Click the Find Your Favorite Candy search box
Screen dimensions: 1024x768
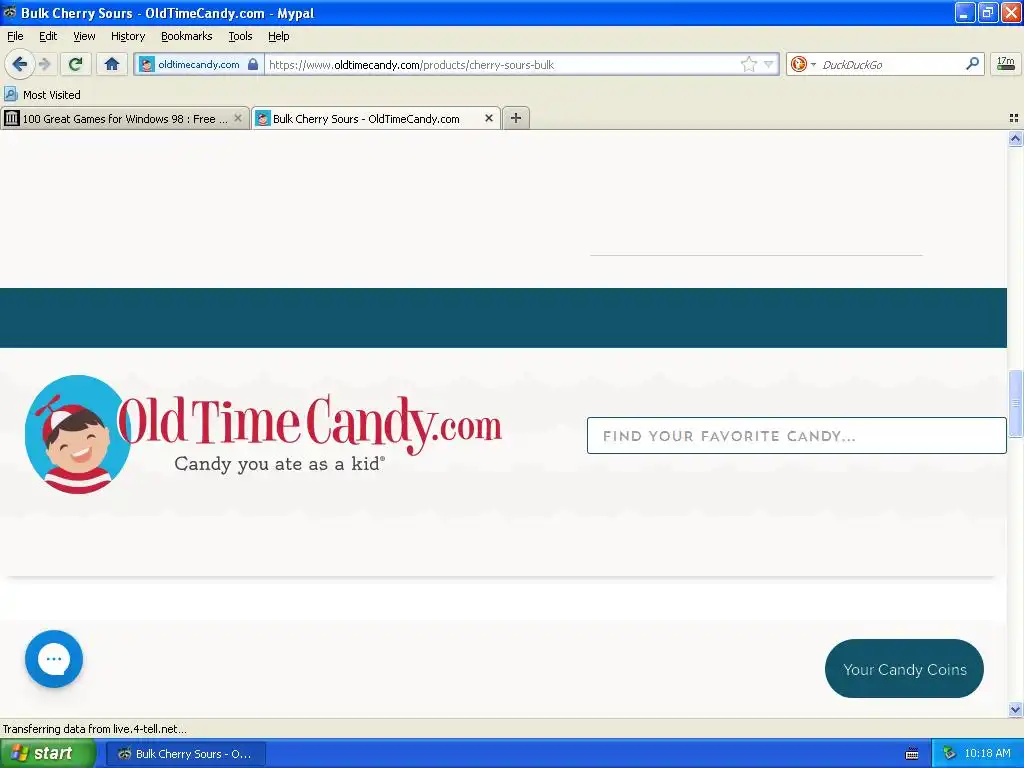796,436
